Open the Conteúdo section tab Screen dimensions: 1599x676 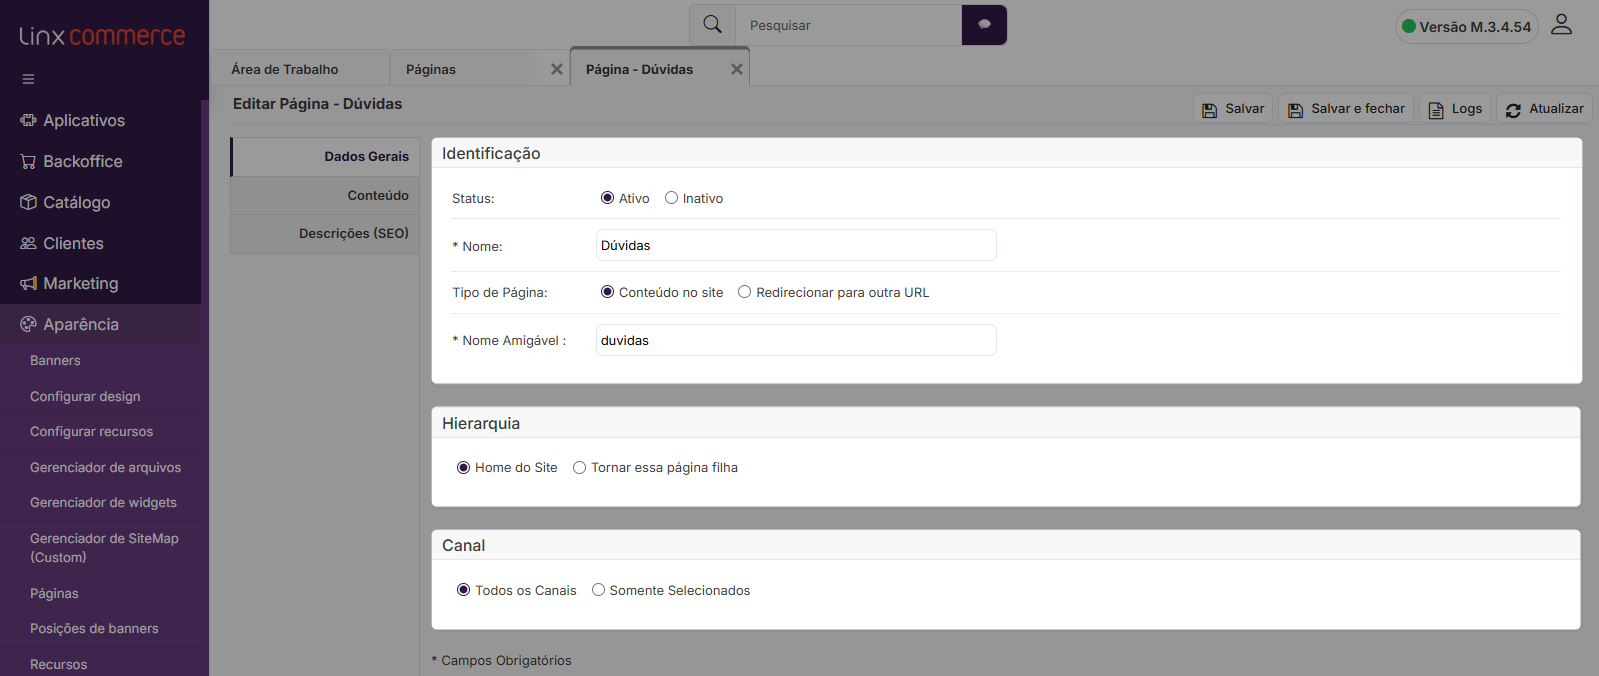pos(325,196)
